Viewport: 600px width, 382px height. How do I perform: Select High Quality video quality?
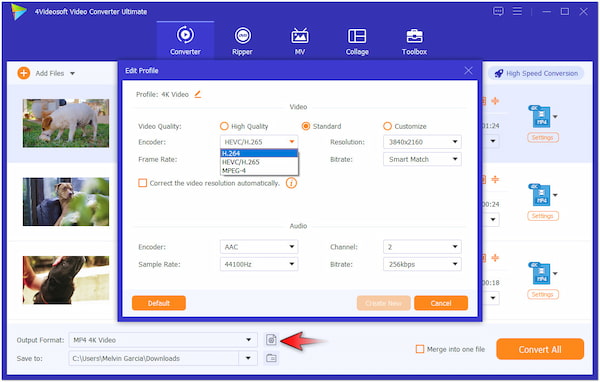pyautogui.click(x=224, y=126)
